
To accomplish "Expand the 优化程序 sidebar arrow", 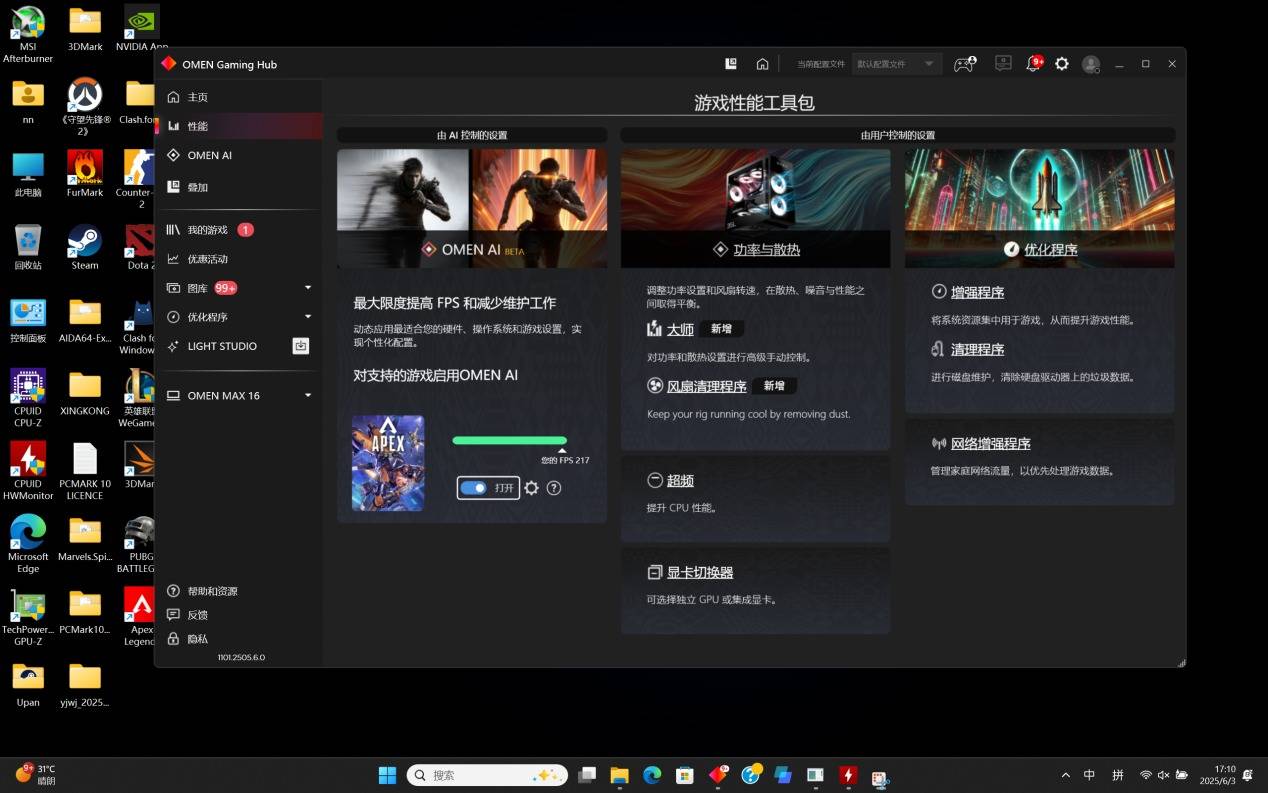I will (308, 317).
